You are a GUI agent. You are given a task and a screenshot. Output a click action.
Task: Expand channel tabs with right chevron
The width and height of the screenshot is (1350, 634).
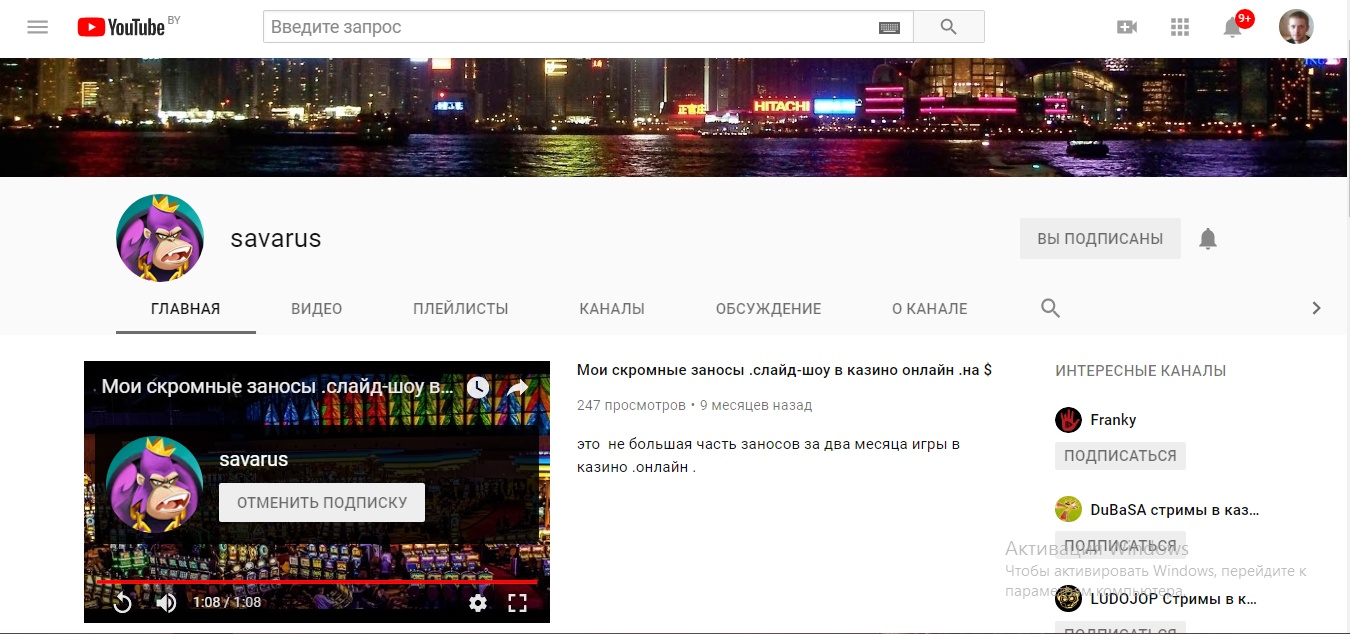1316,308
